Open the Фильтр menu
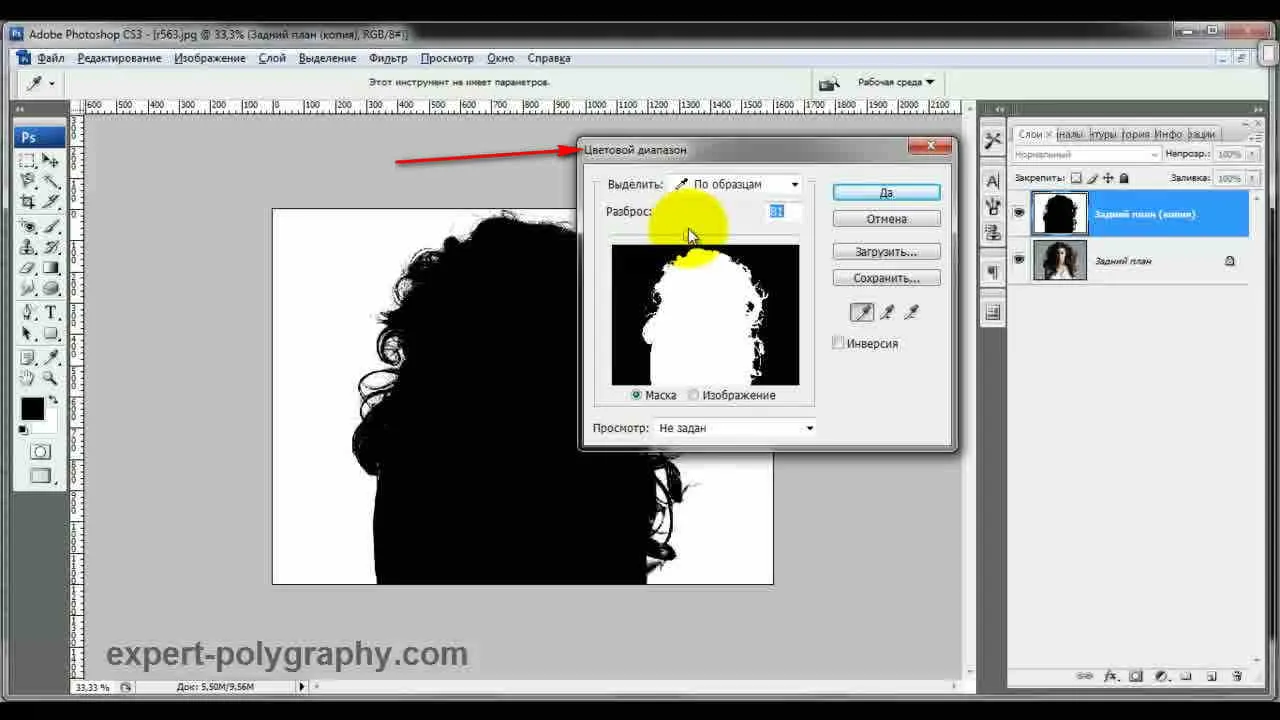 tap(388, 58)
